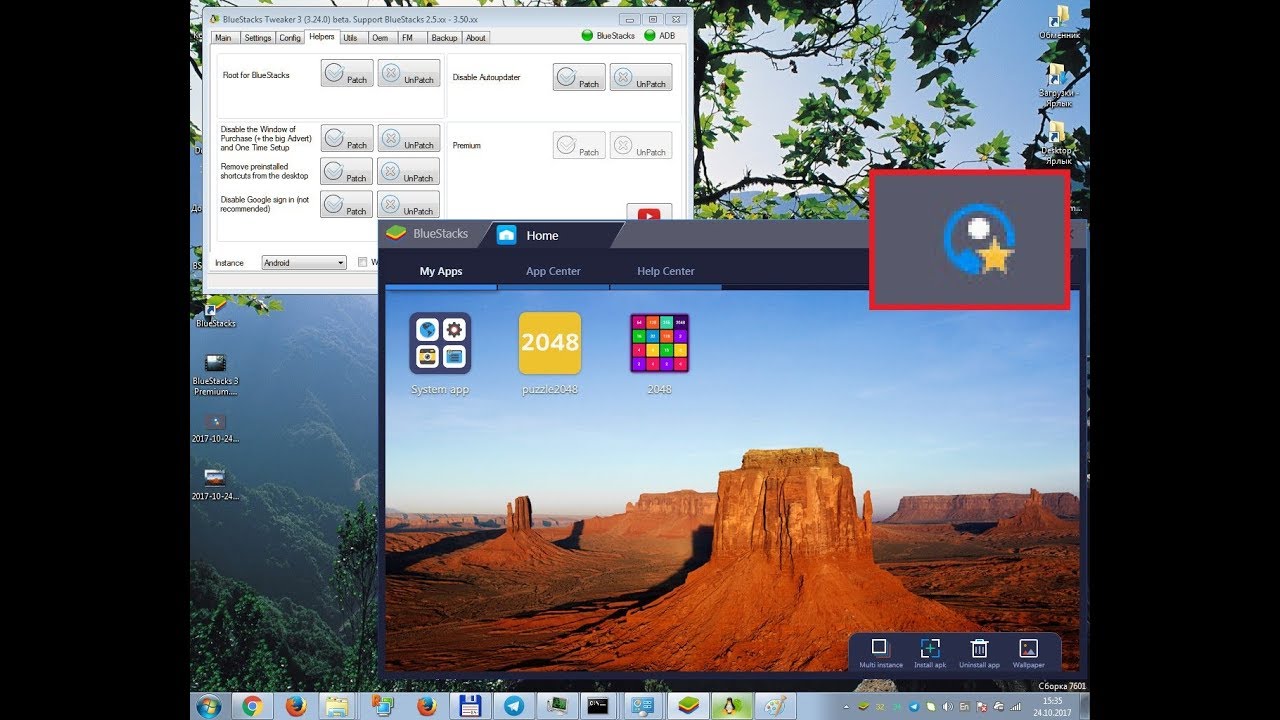This screenshot has width=1280, height=720.
Task: Patch Remove preinstalled shortcuts
Action: point(347,171)
